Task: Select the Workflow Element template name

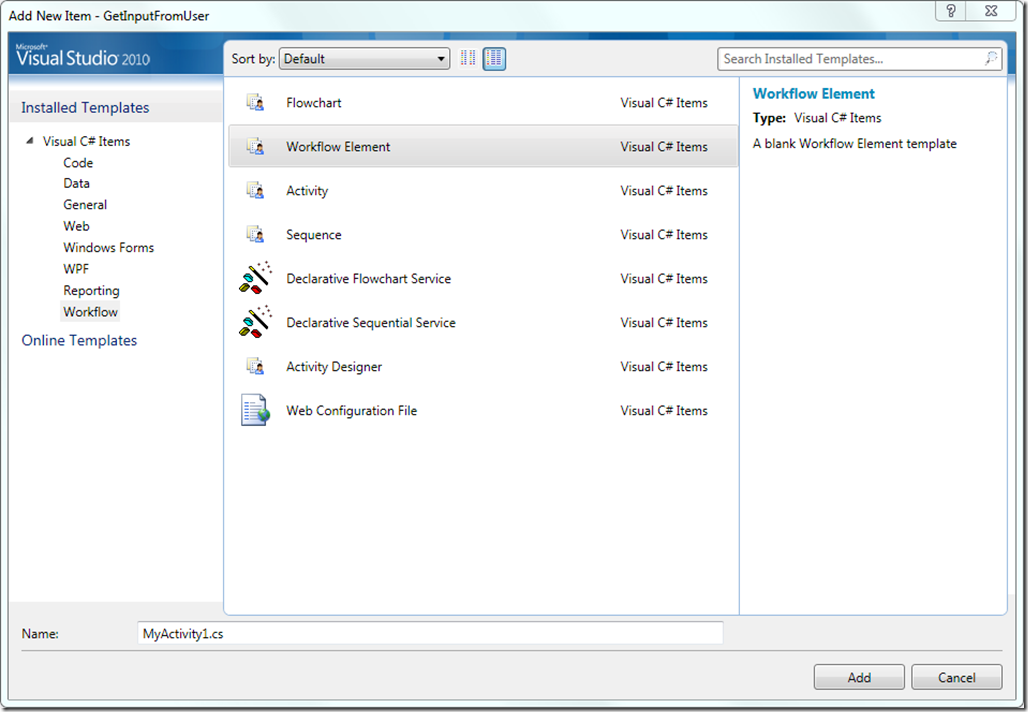Action: pos(338,146)
